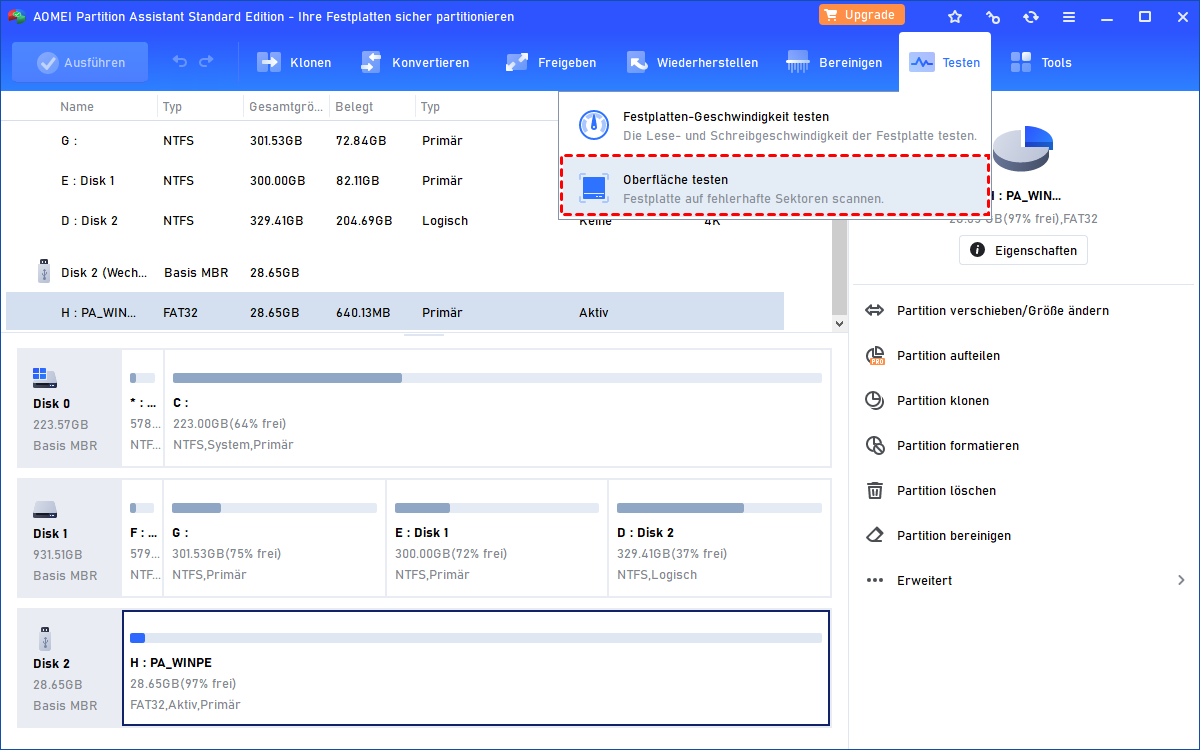Click the 640.13MB used value cell

pyautogui.click(x=363, y=313)
